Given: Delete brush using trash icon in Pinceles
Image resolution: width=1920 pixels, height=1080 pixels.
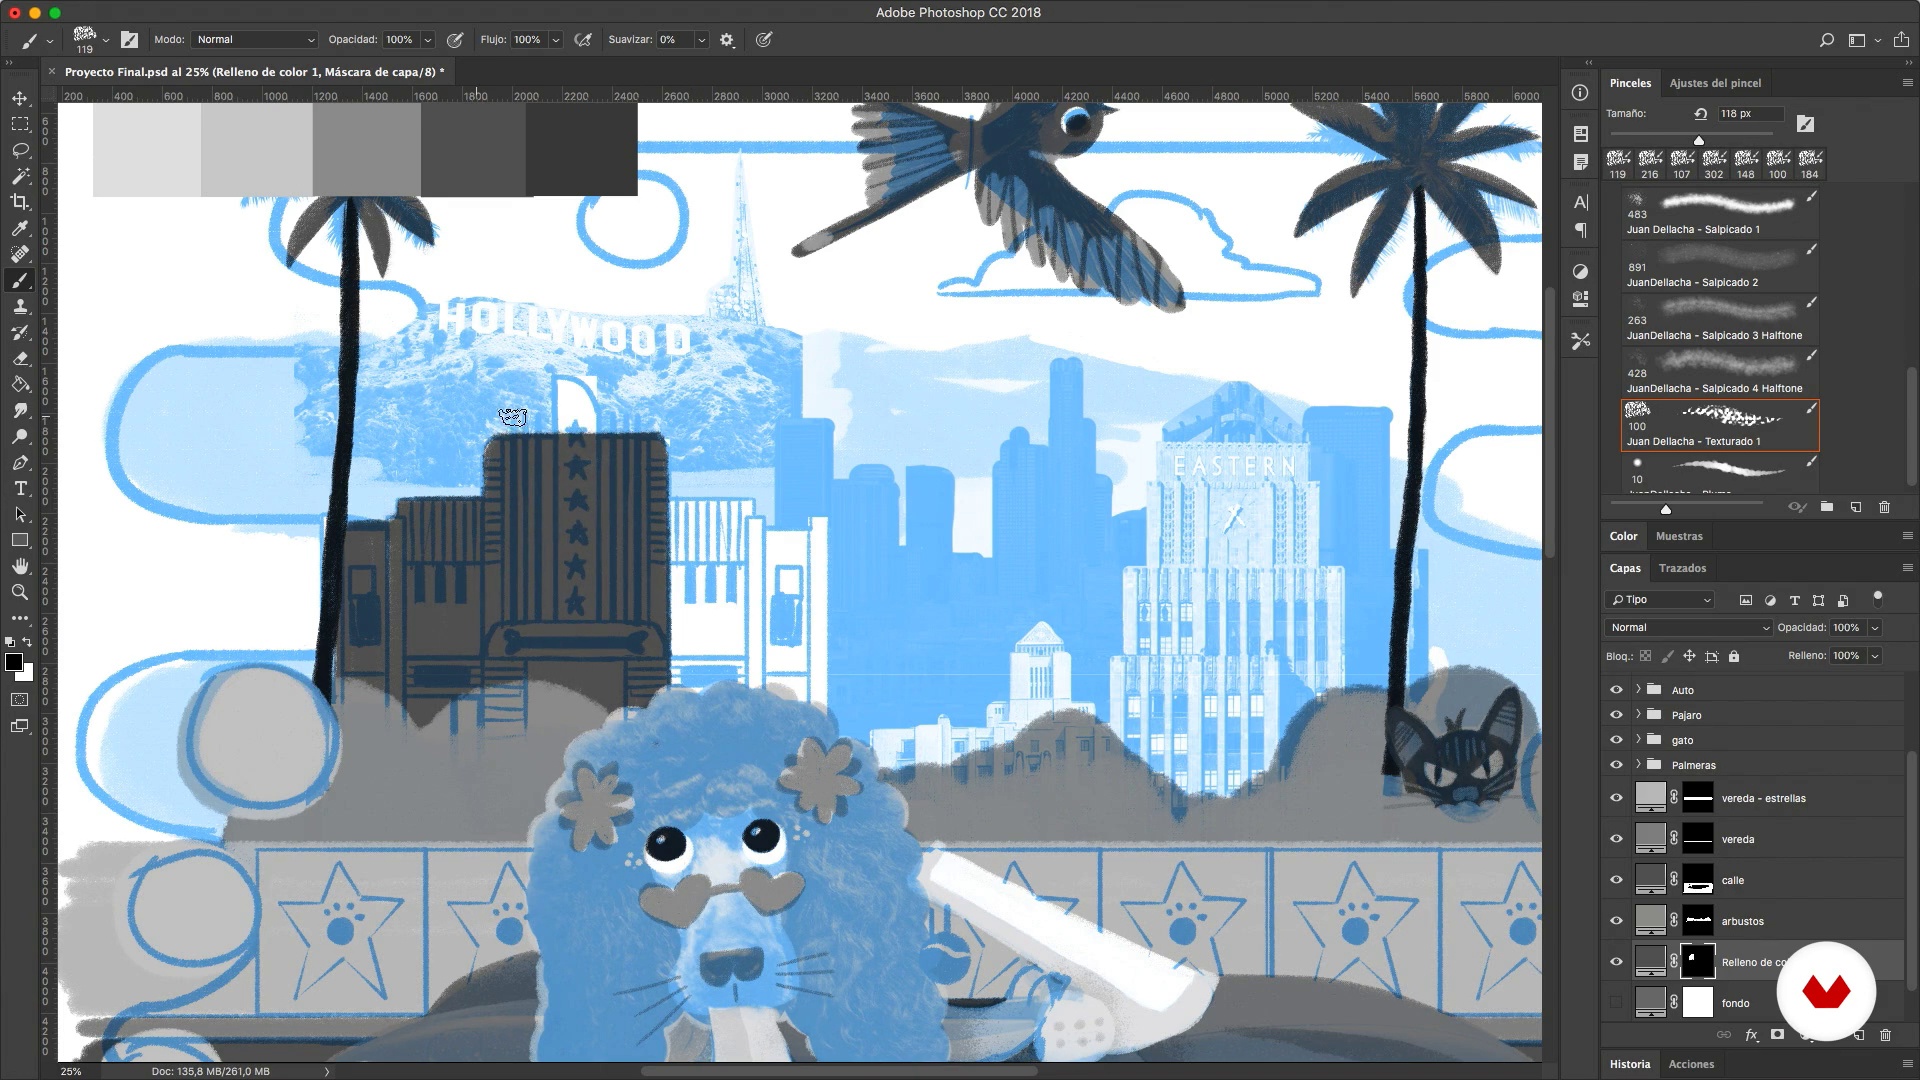Looking at the screenshot, I should 1884,507.
